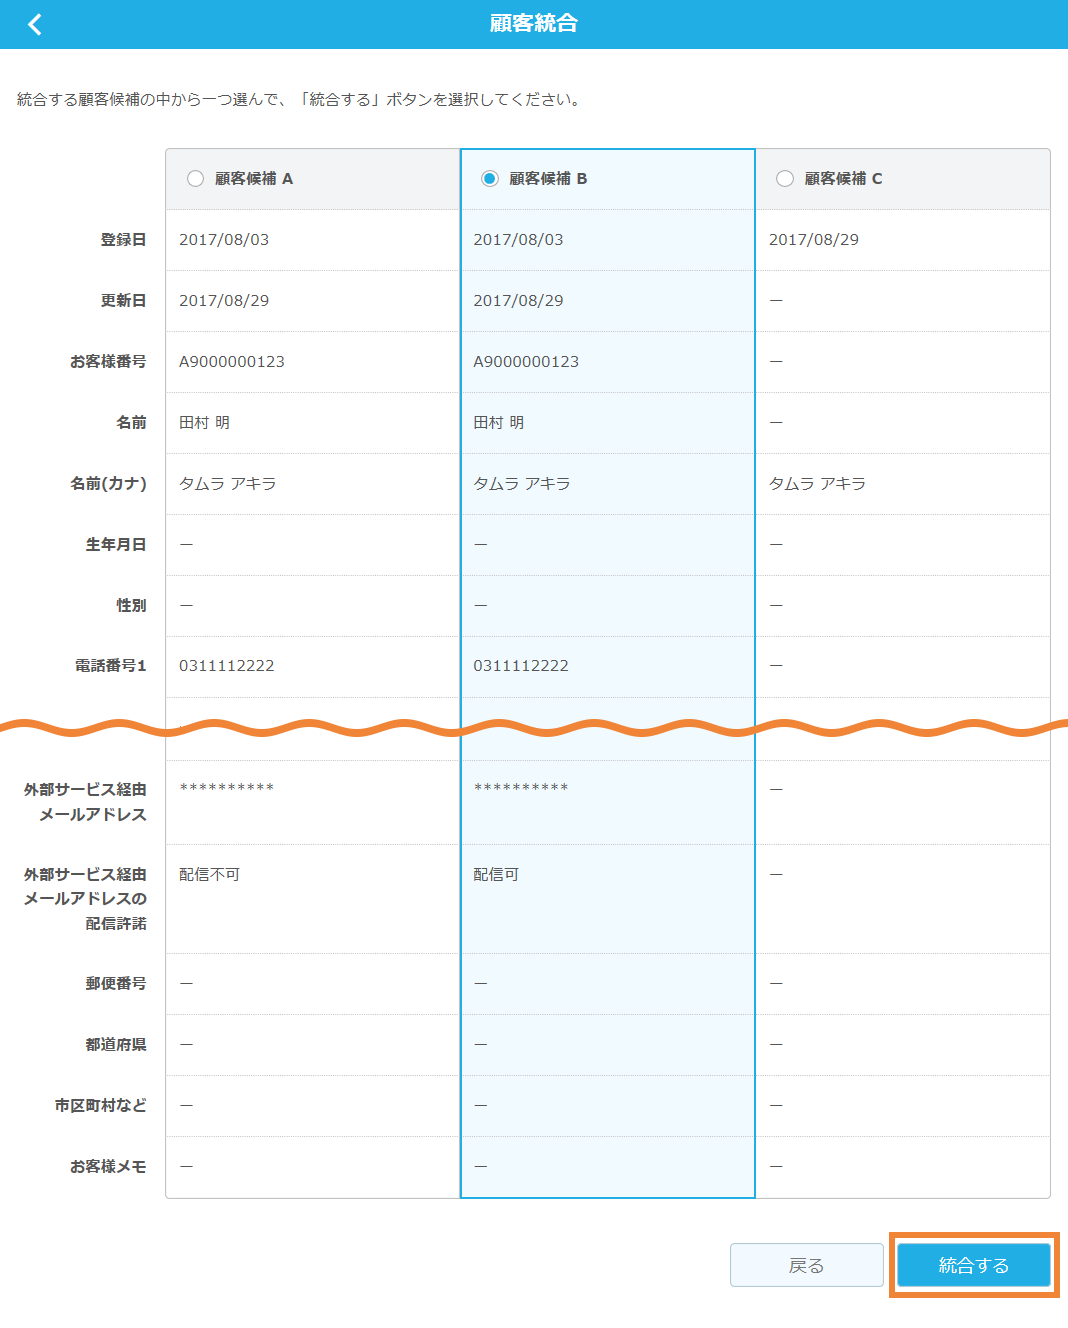The image size is (1068, 1328).
Task: Click the 戻る button
Action: point(806,1264)
